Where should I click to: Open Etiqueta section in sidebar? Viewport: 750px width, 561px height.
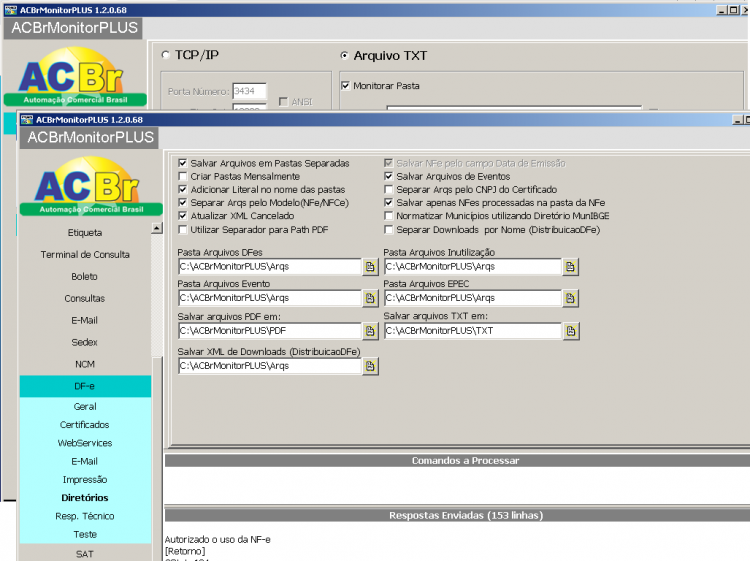[85, 233]
